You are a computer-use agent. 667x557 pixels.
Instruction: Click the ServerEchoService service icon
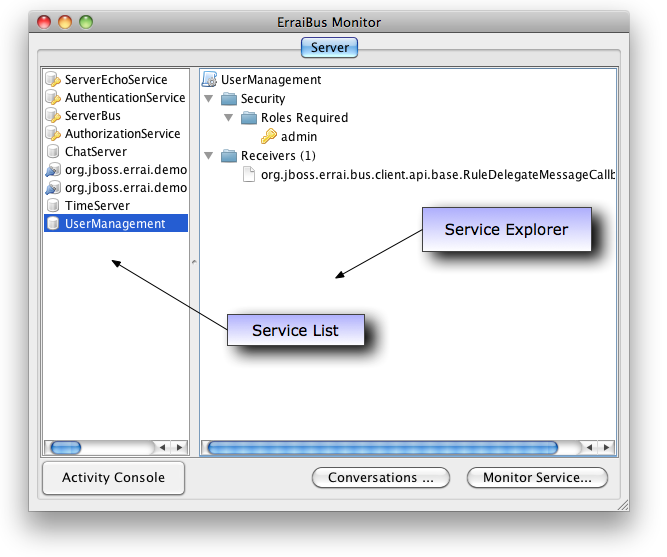(x=53, y=80)
